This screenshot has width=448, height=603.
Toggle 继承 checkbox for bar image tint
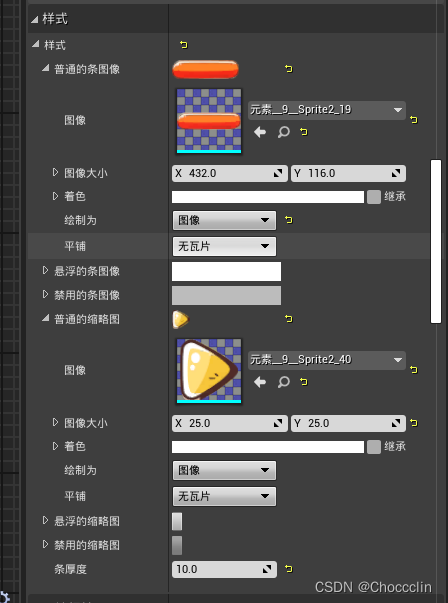tap(374, 197)
